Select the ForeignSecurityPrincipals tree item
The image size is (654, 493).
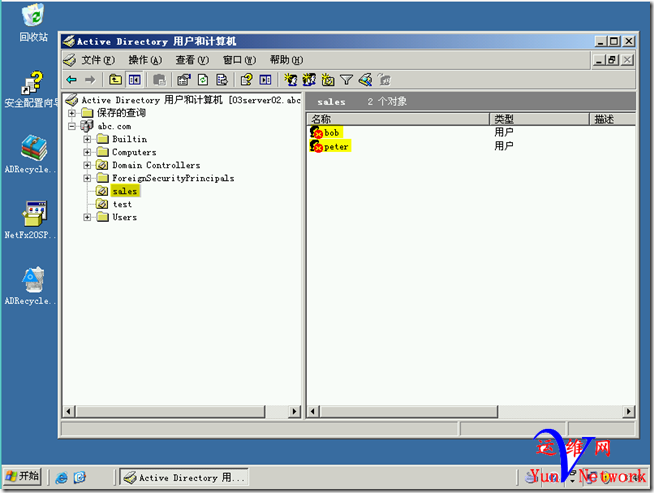point(173,178)
